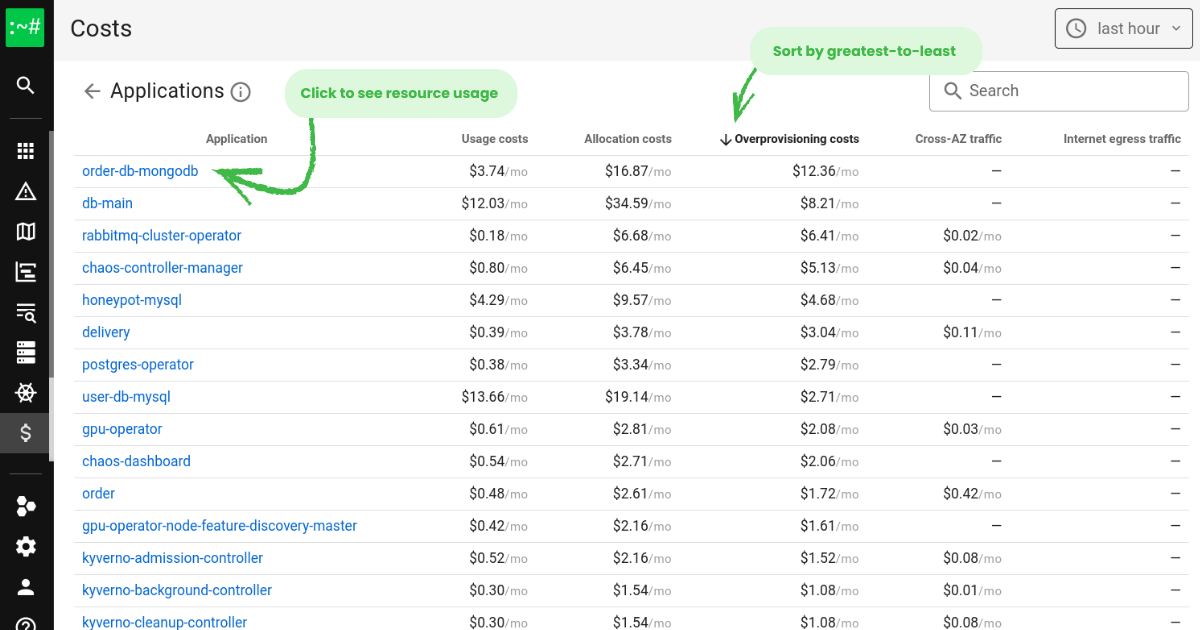
Task: Open the nodes server stack icon
Action: point(26,352)
